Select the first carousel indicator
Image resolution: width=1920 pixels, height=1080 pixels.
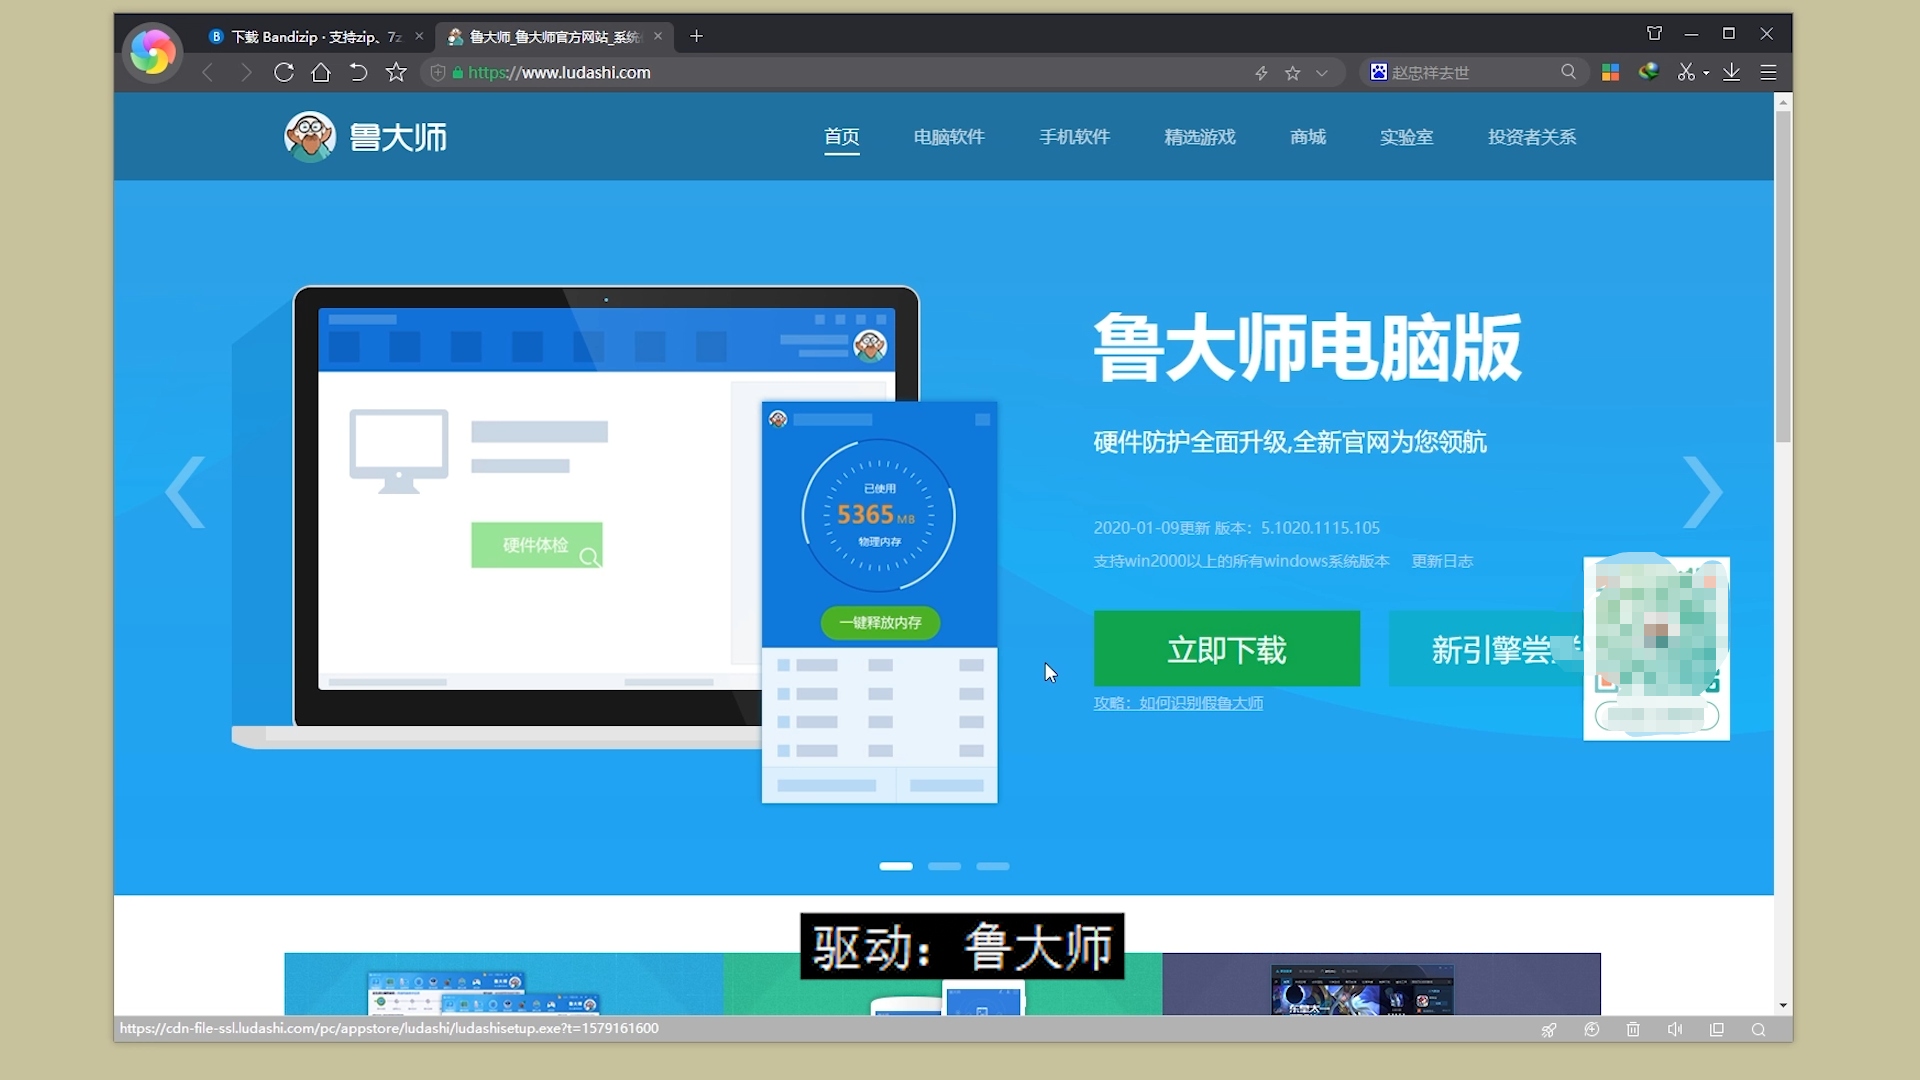tap(896, 866)
